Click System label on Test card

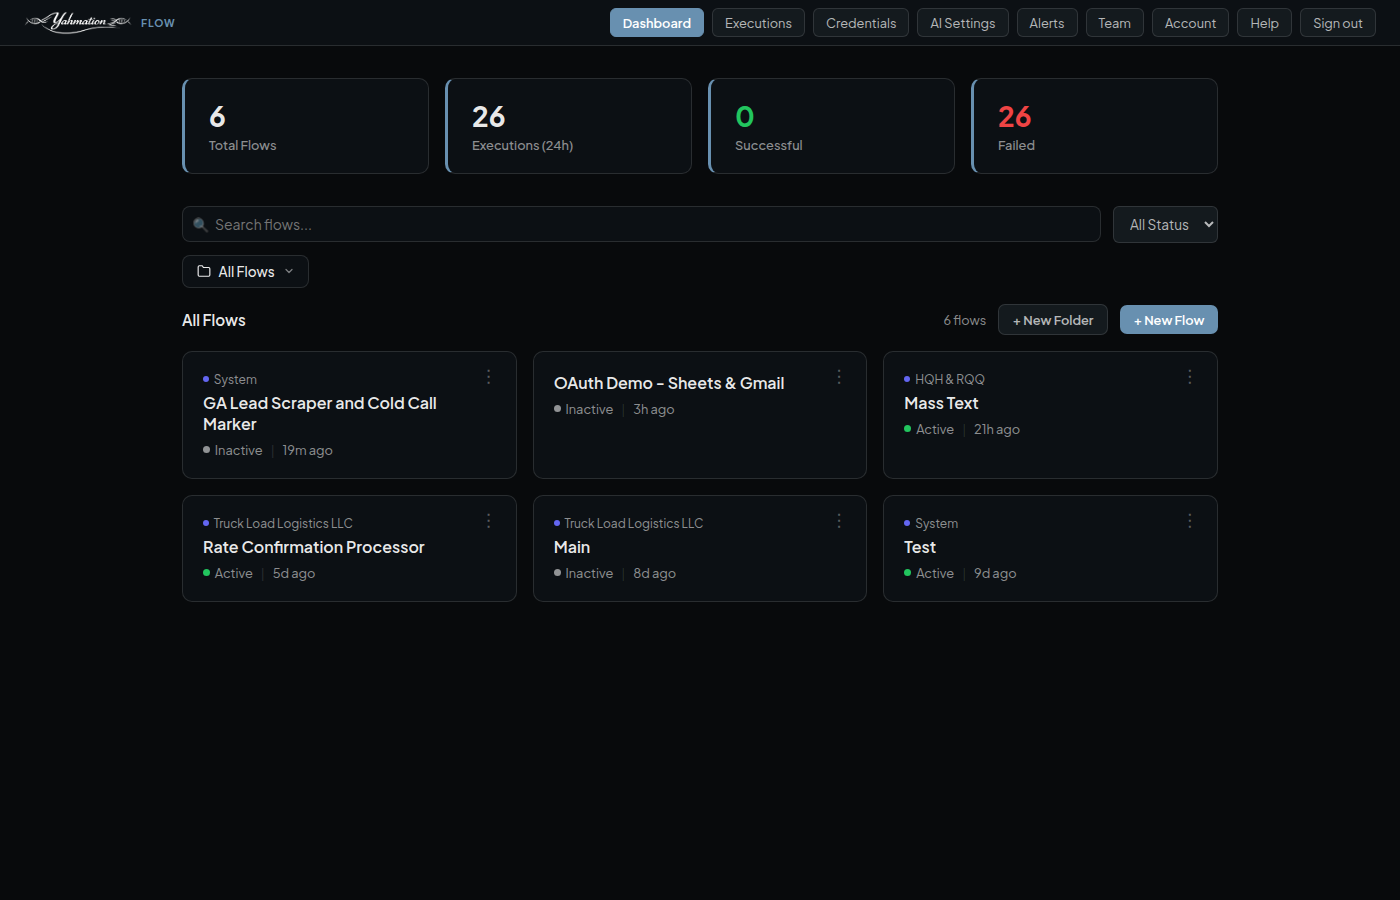pos(937,523)
